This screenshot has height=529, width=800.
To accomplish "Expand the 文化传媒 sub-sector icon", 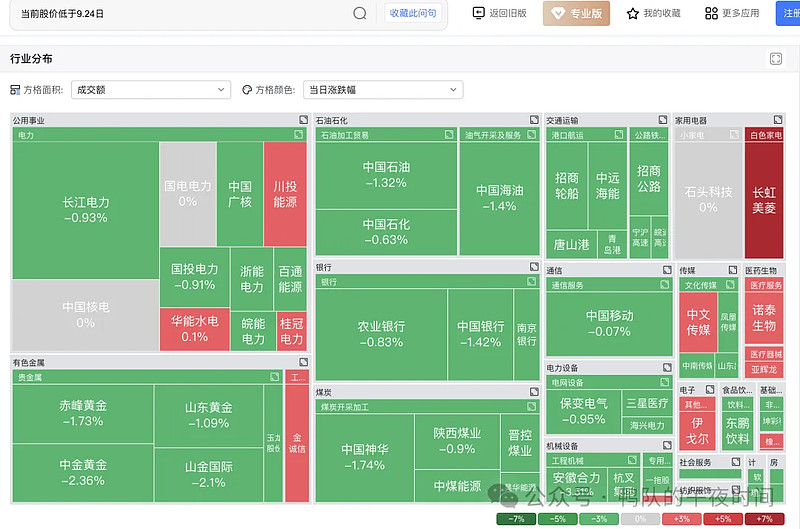I will (x=731, y=285).
